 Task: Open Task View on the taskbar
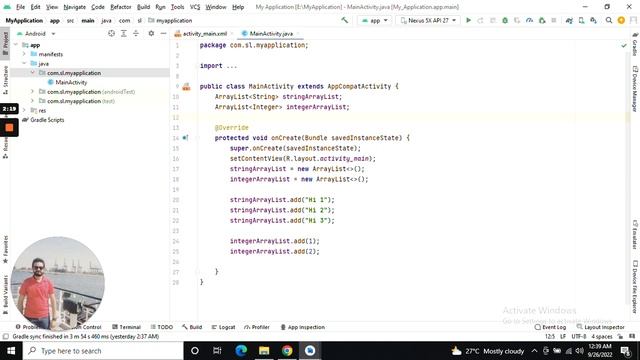(217, 351)
